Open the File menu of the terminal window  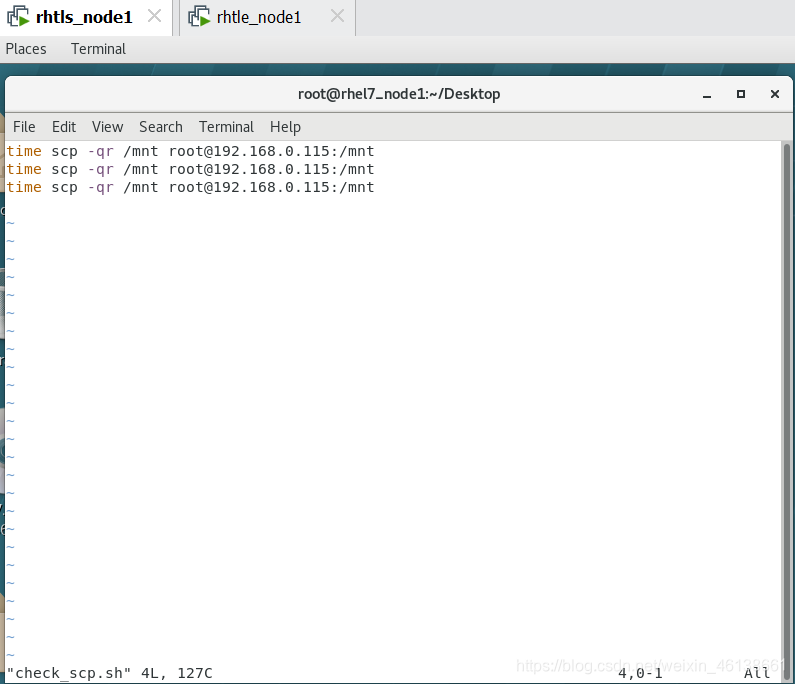tap(24, 127)
